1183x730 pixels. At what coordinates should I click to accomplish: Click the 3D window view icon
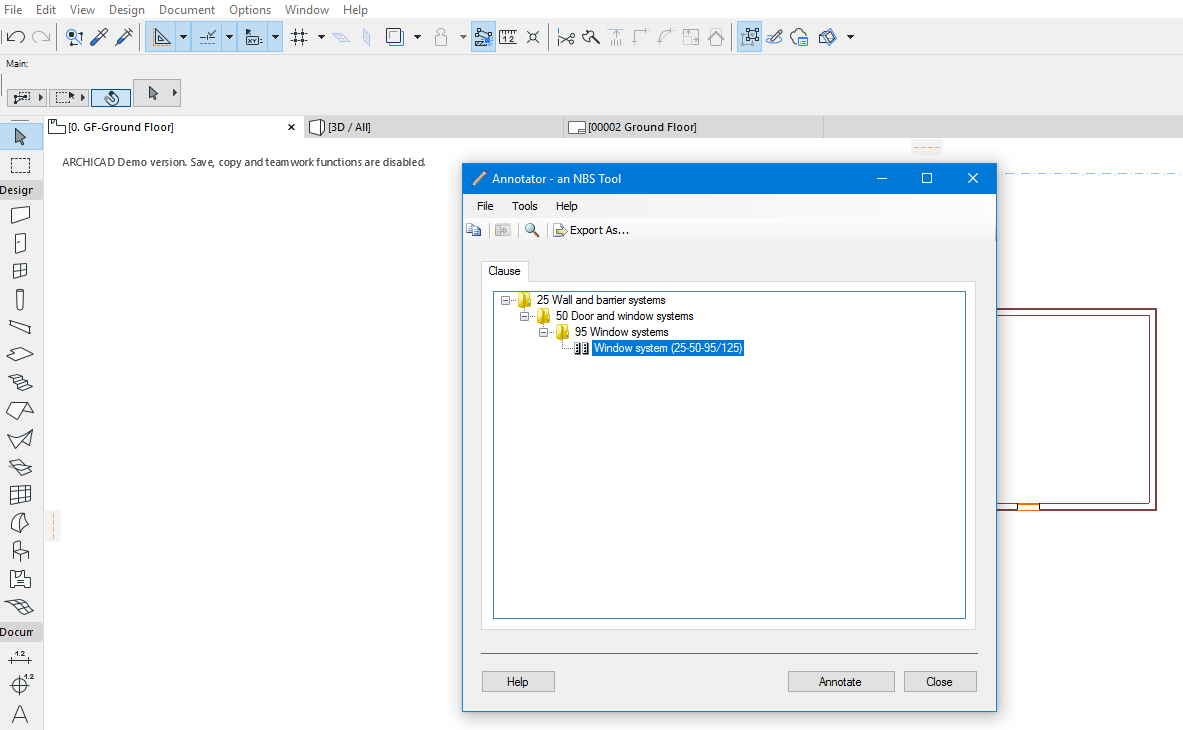tap(828, 37)
